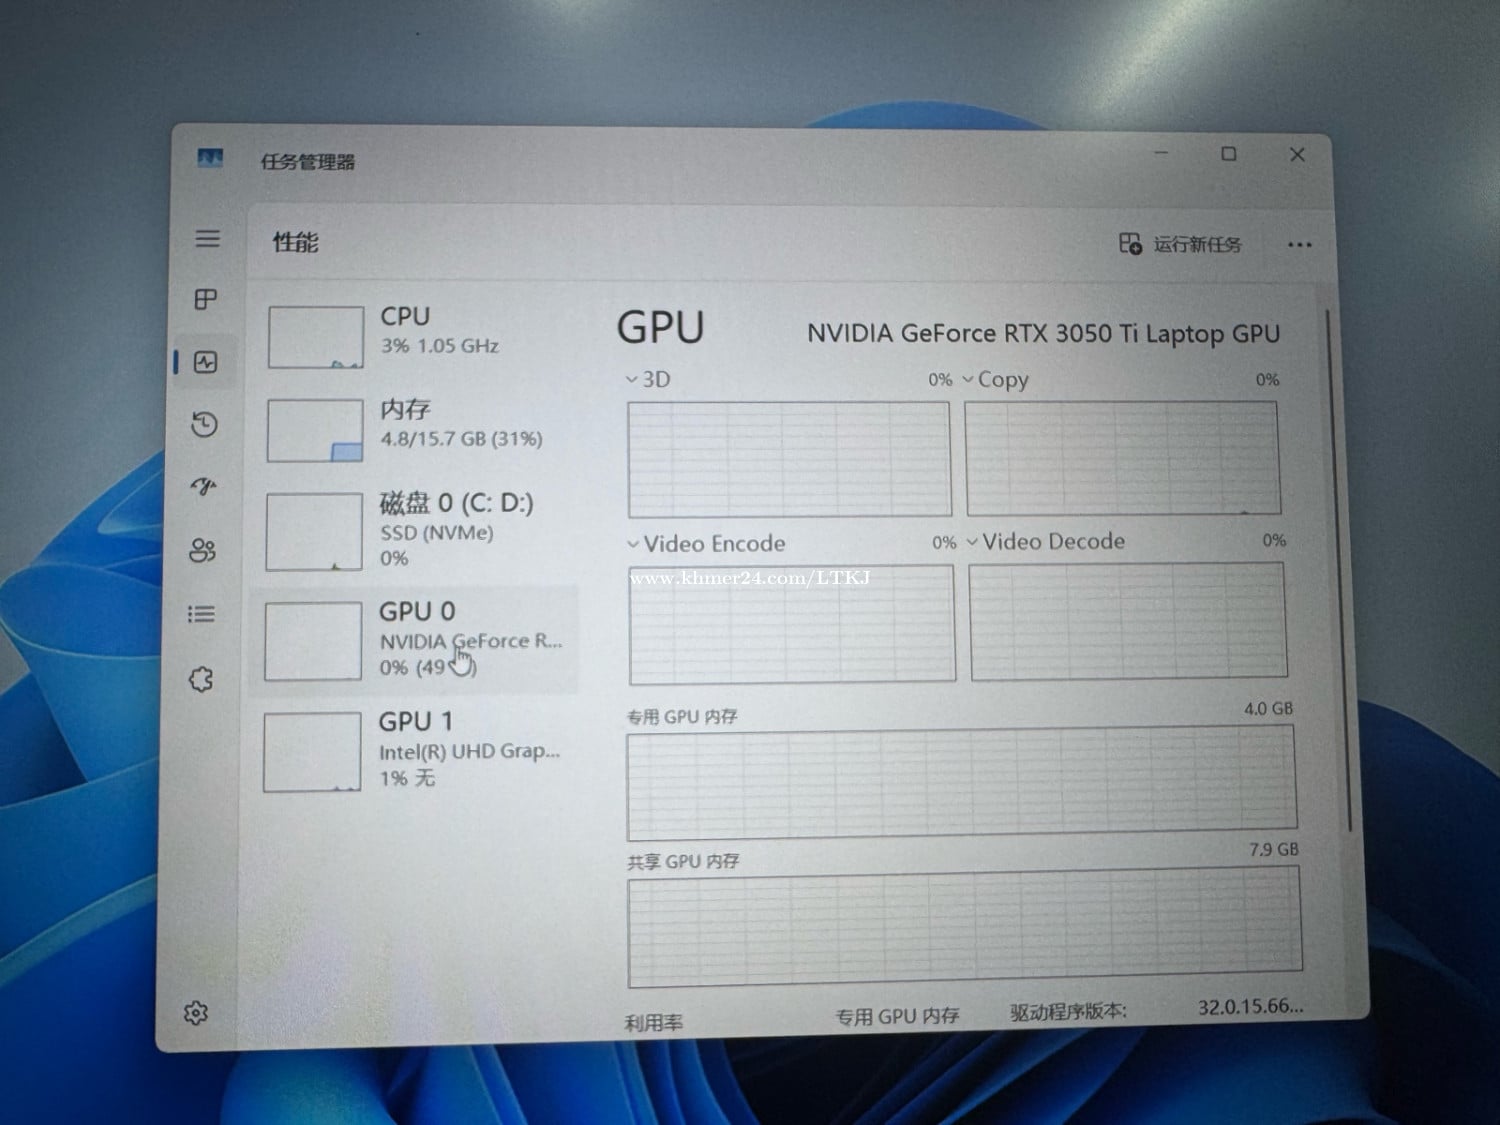Click the 7.9 GB shared memory label
The height and width of the screenshot is (1125, 1500).
click(x=1274, y=850)
